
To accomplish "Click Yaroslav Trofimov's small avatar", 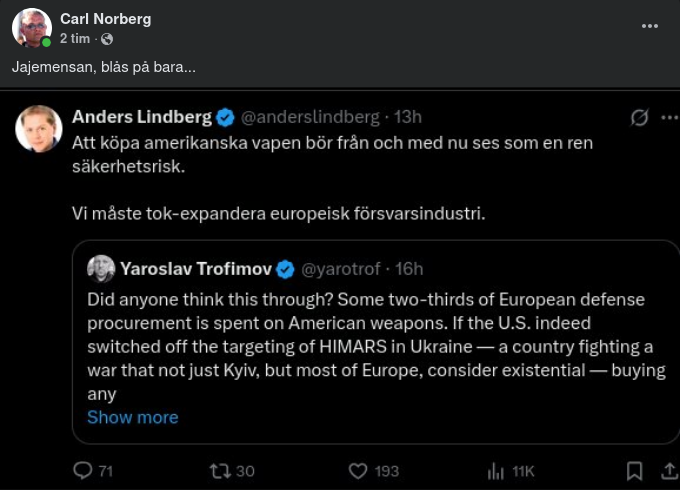I will click(101, 268).
